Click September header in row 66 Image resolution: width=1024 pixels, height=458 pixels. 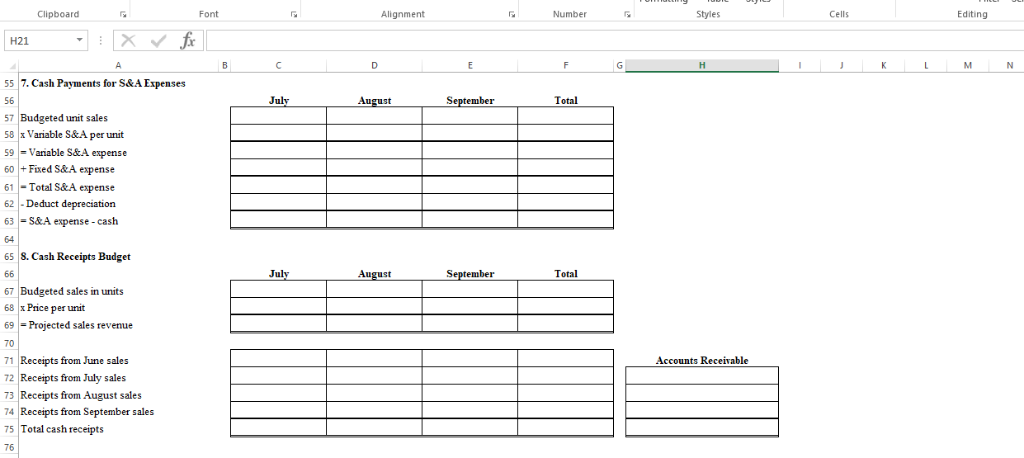(x=470, y=274)
